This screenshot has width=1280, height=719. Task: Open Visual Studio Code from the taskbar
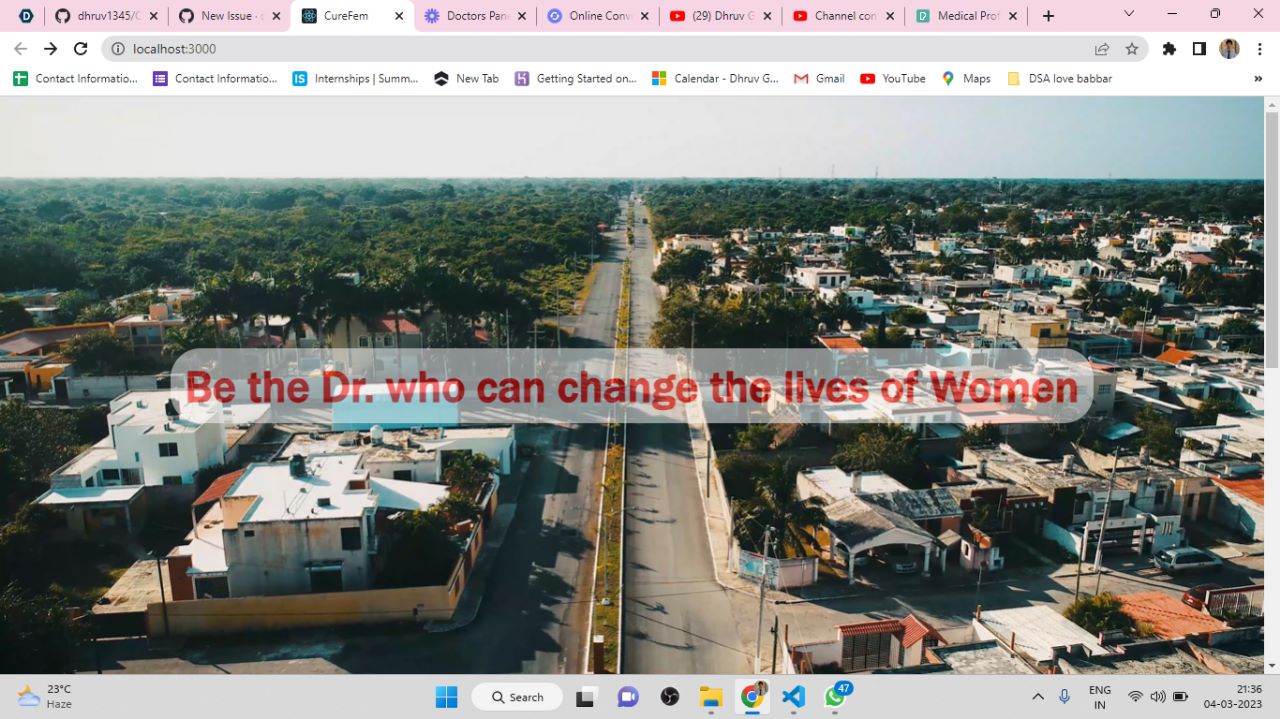(x=793, y=697)
